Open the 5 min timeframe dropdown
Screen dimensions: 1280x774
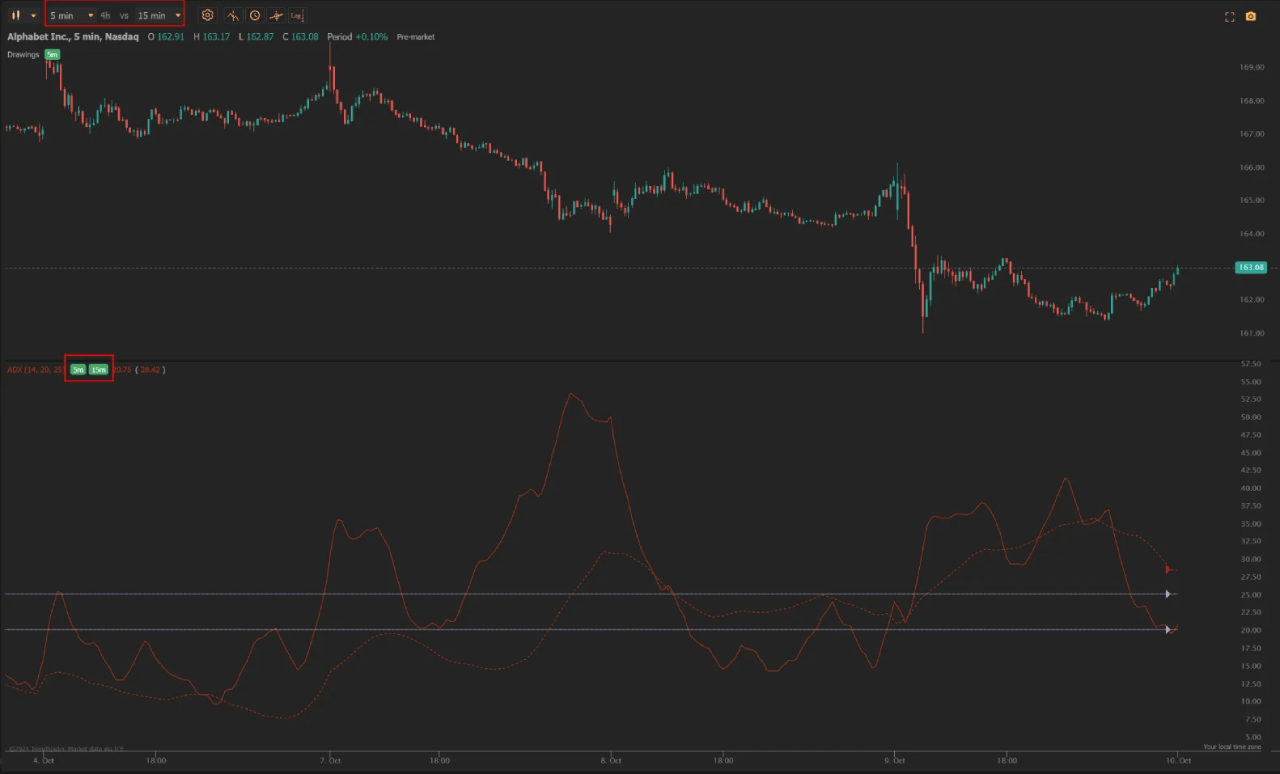click(71, 15)
